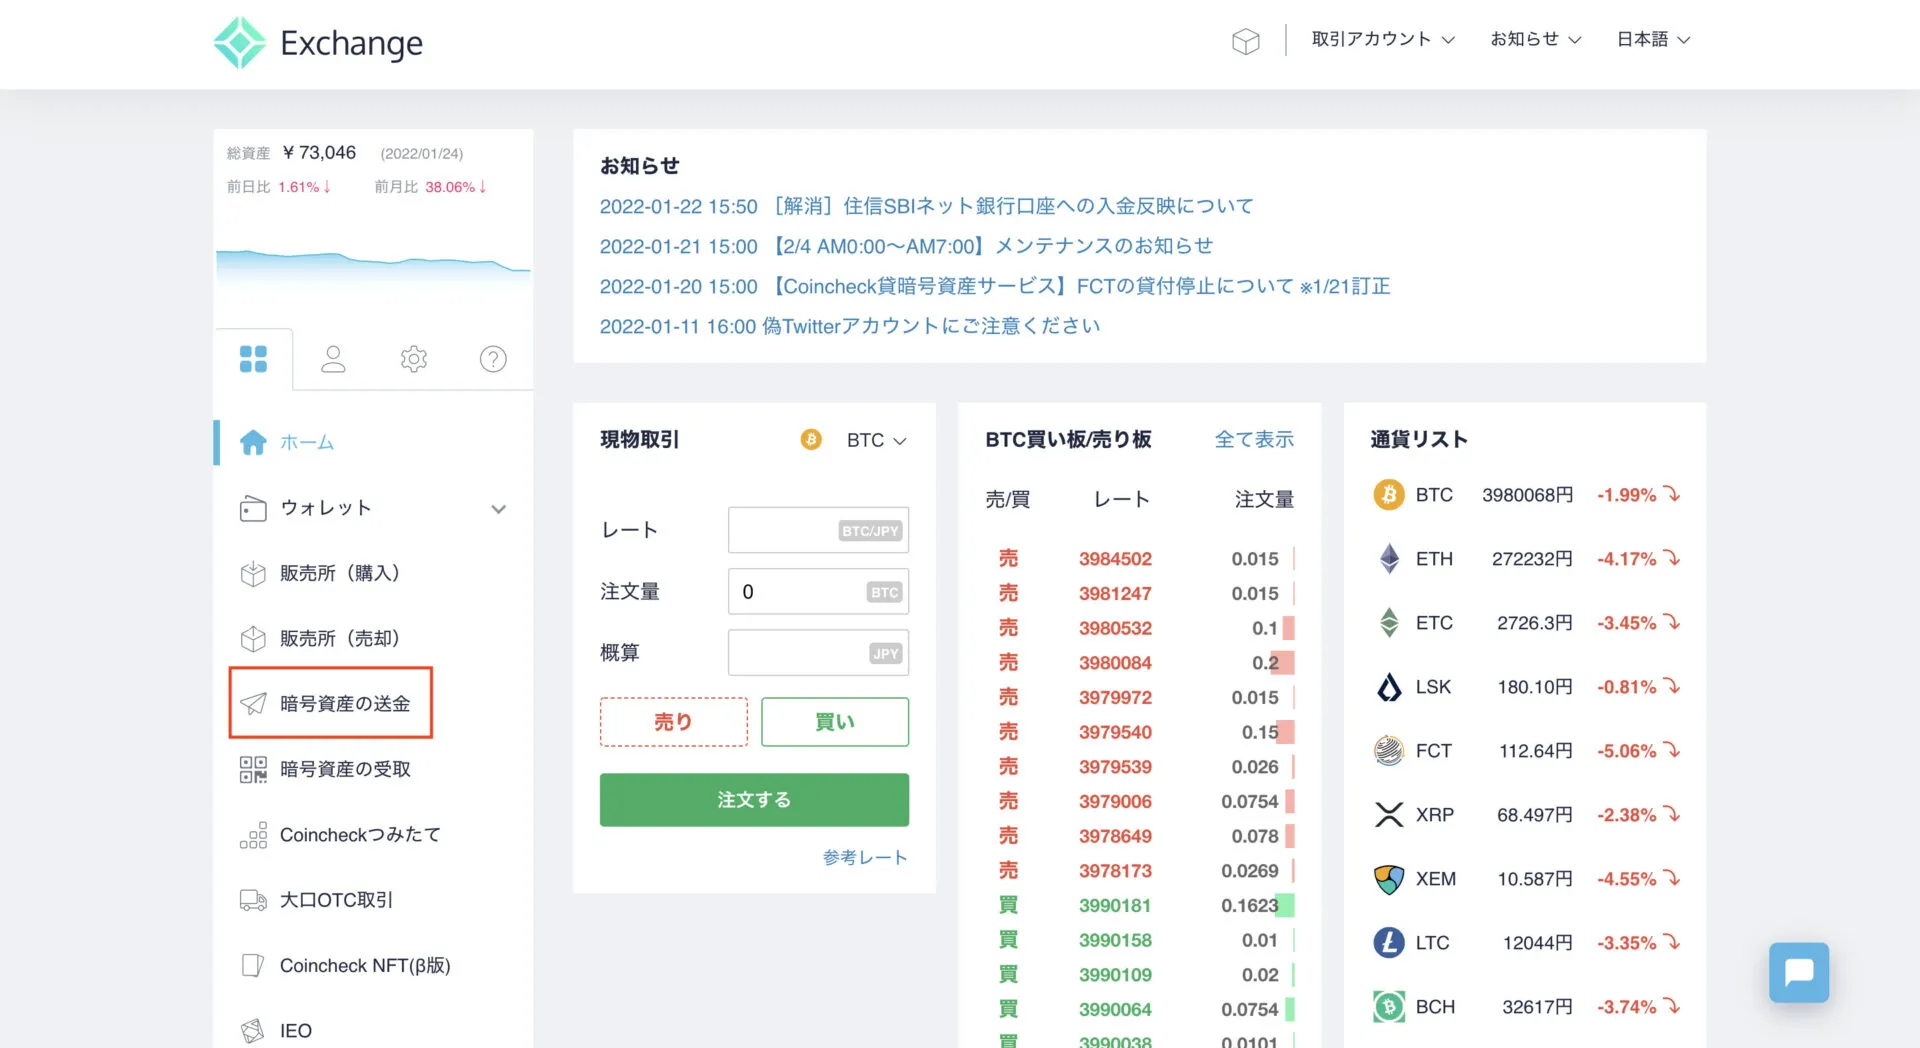Viewport: 1920px width, 1048px height.
Task: Select the BTC bitcoin icon in 通貨リスト
Action: click(x=1388, y=494)
